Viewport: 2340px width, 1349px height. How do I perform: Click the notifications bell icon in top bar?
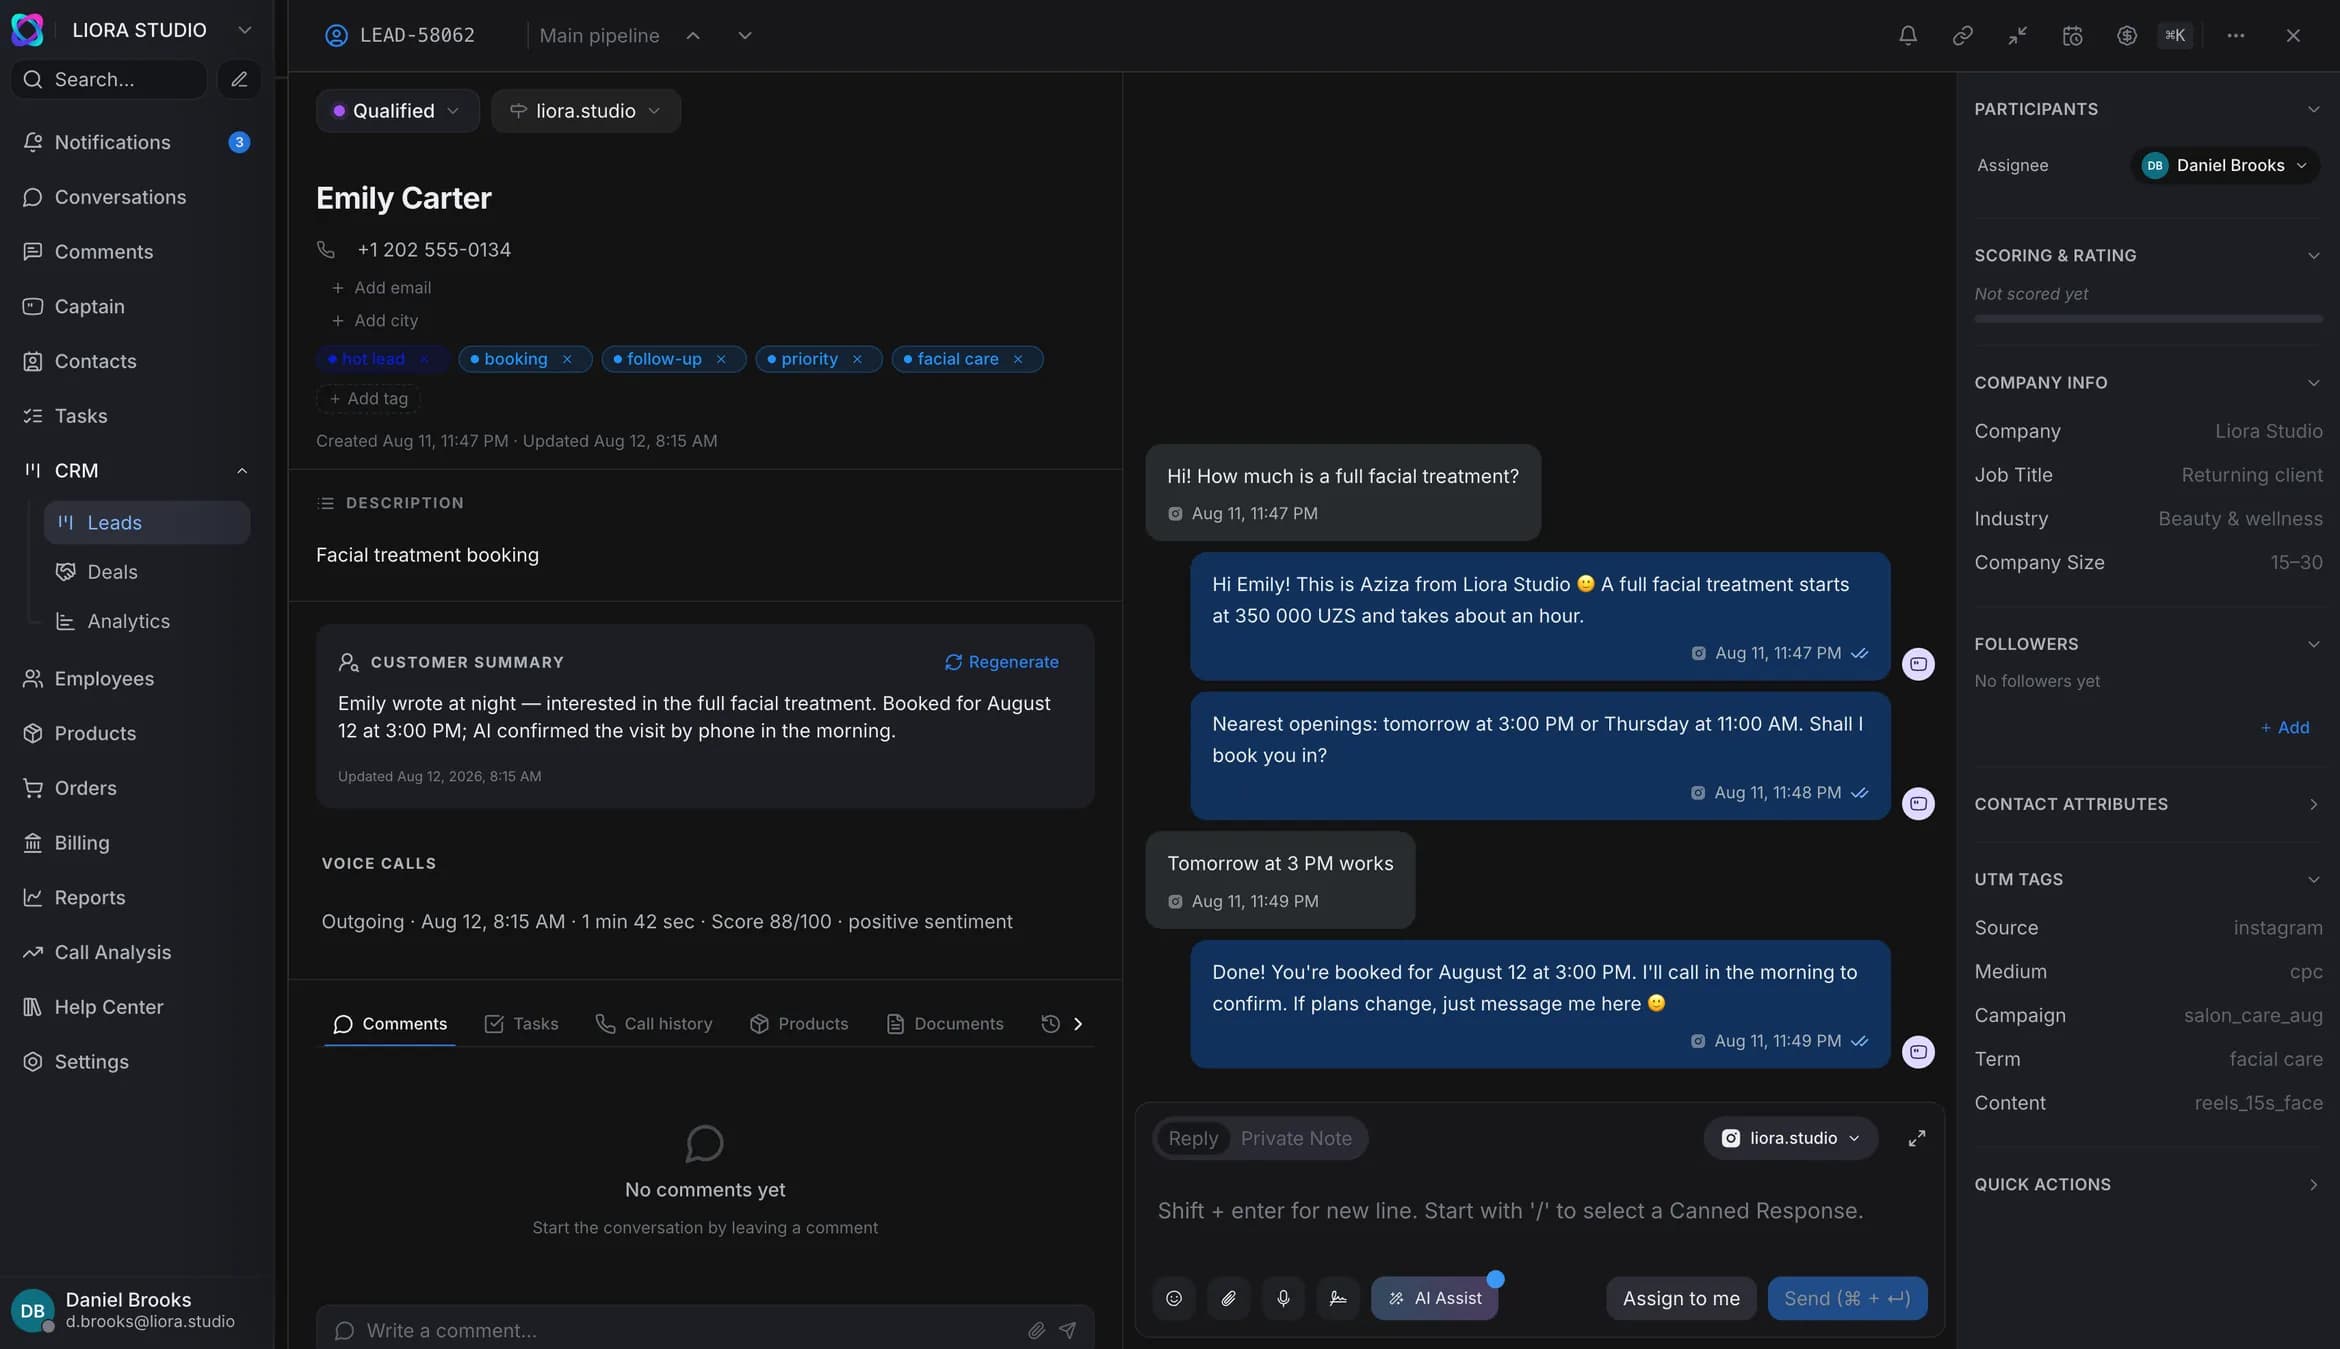(1908, 35)
